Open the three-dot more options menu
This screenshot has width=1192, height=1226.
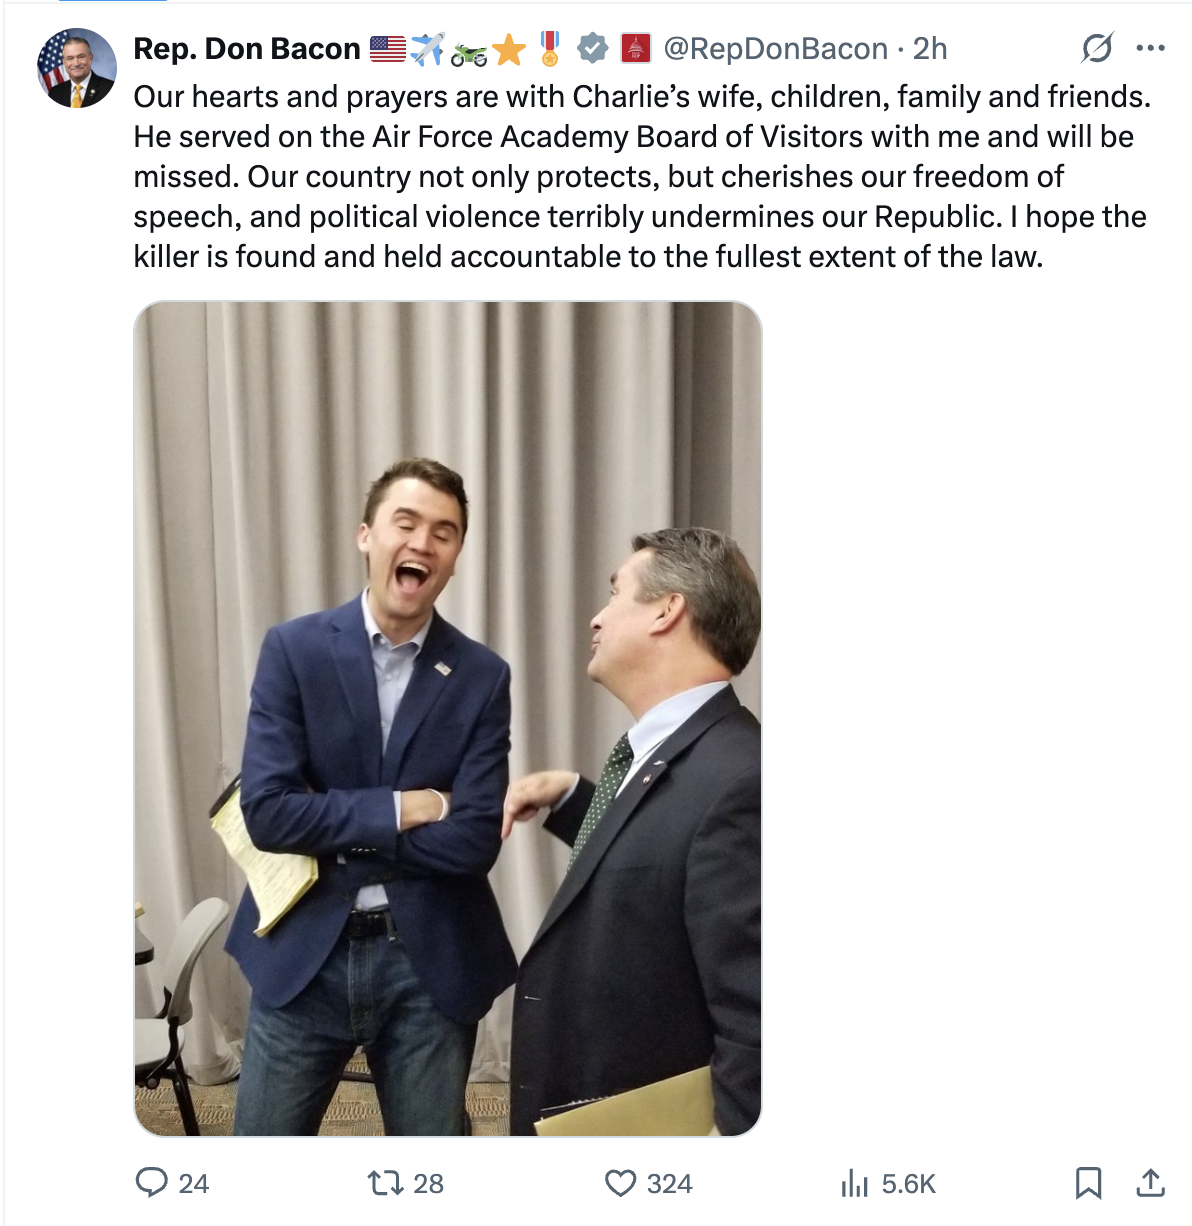point(1151,48)
